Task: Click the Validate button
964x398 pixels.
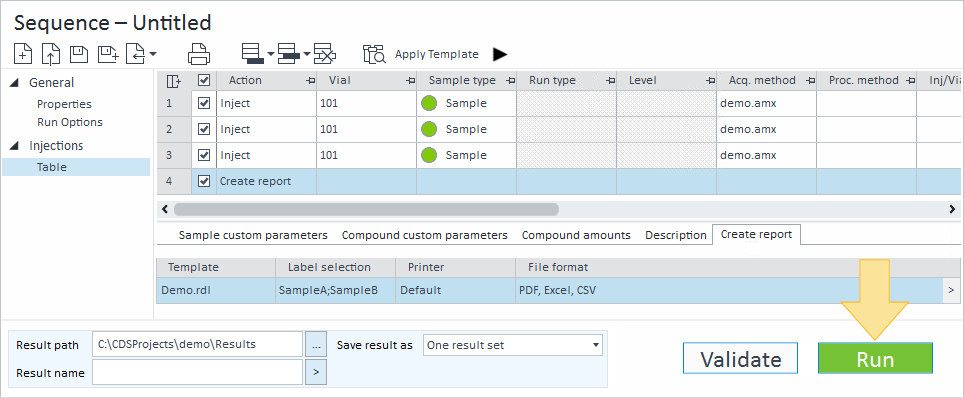Action: [x=740, y=359]
